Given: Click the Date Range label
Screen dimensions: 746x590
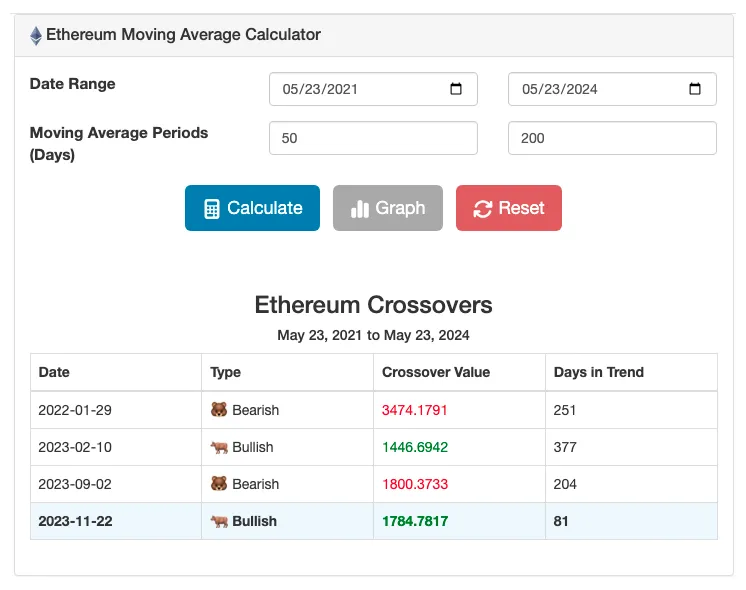Looking at the screenshot, I should (x=72, y=84).
